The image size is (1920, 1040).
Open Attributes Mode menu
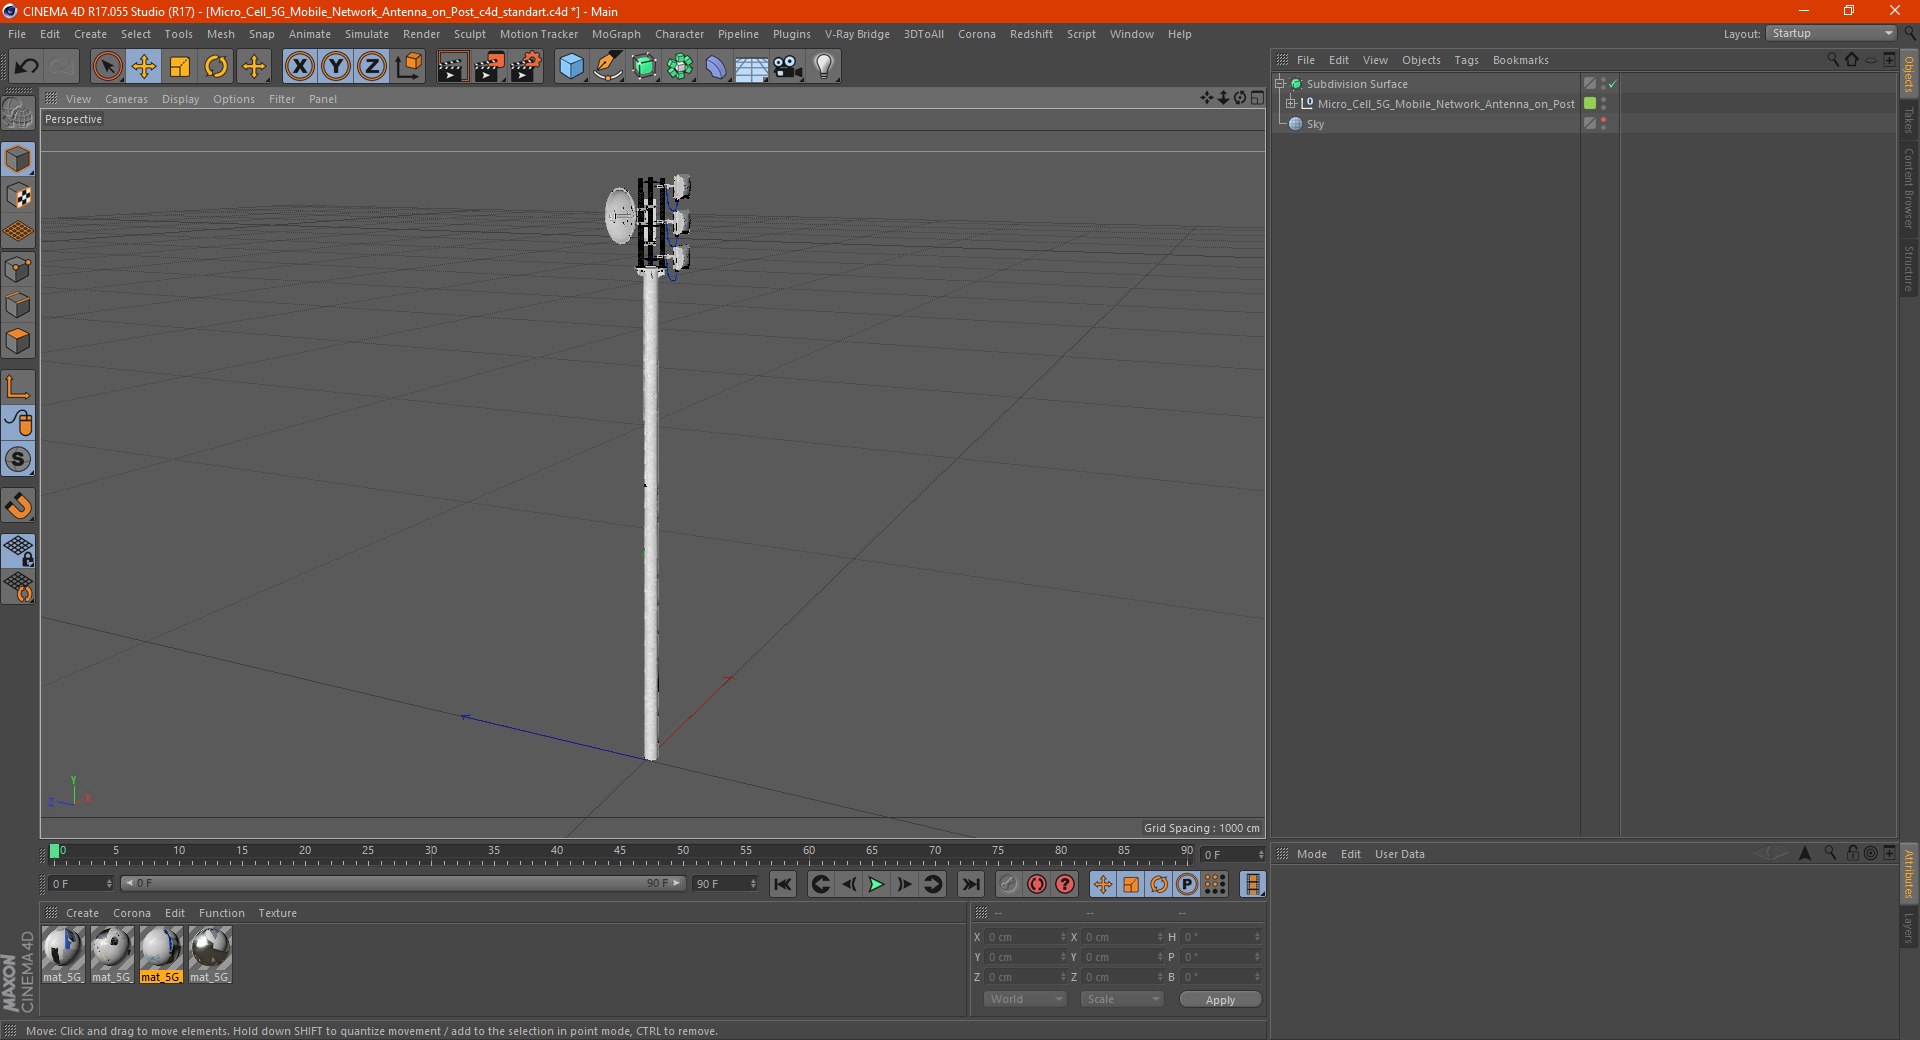tap(1311, 854)
